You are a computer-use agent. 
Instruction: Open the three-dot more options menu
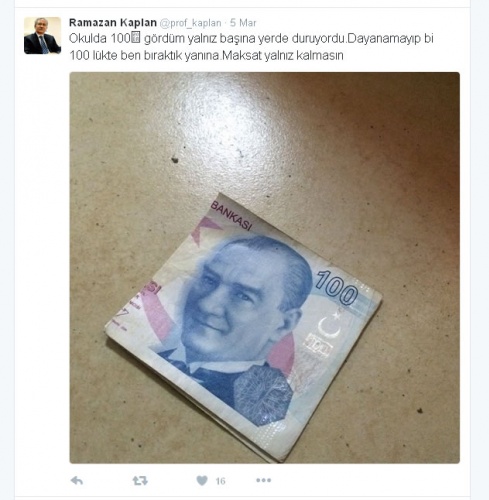(263, 480)
